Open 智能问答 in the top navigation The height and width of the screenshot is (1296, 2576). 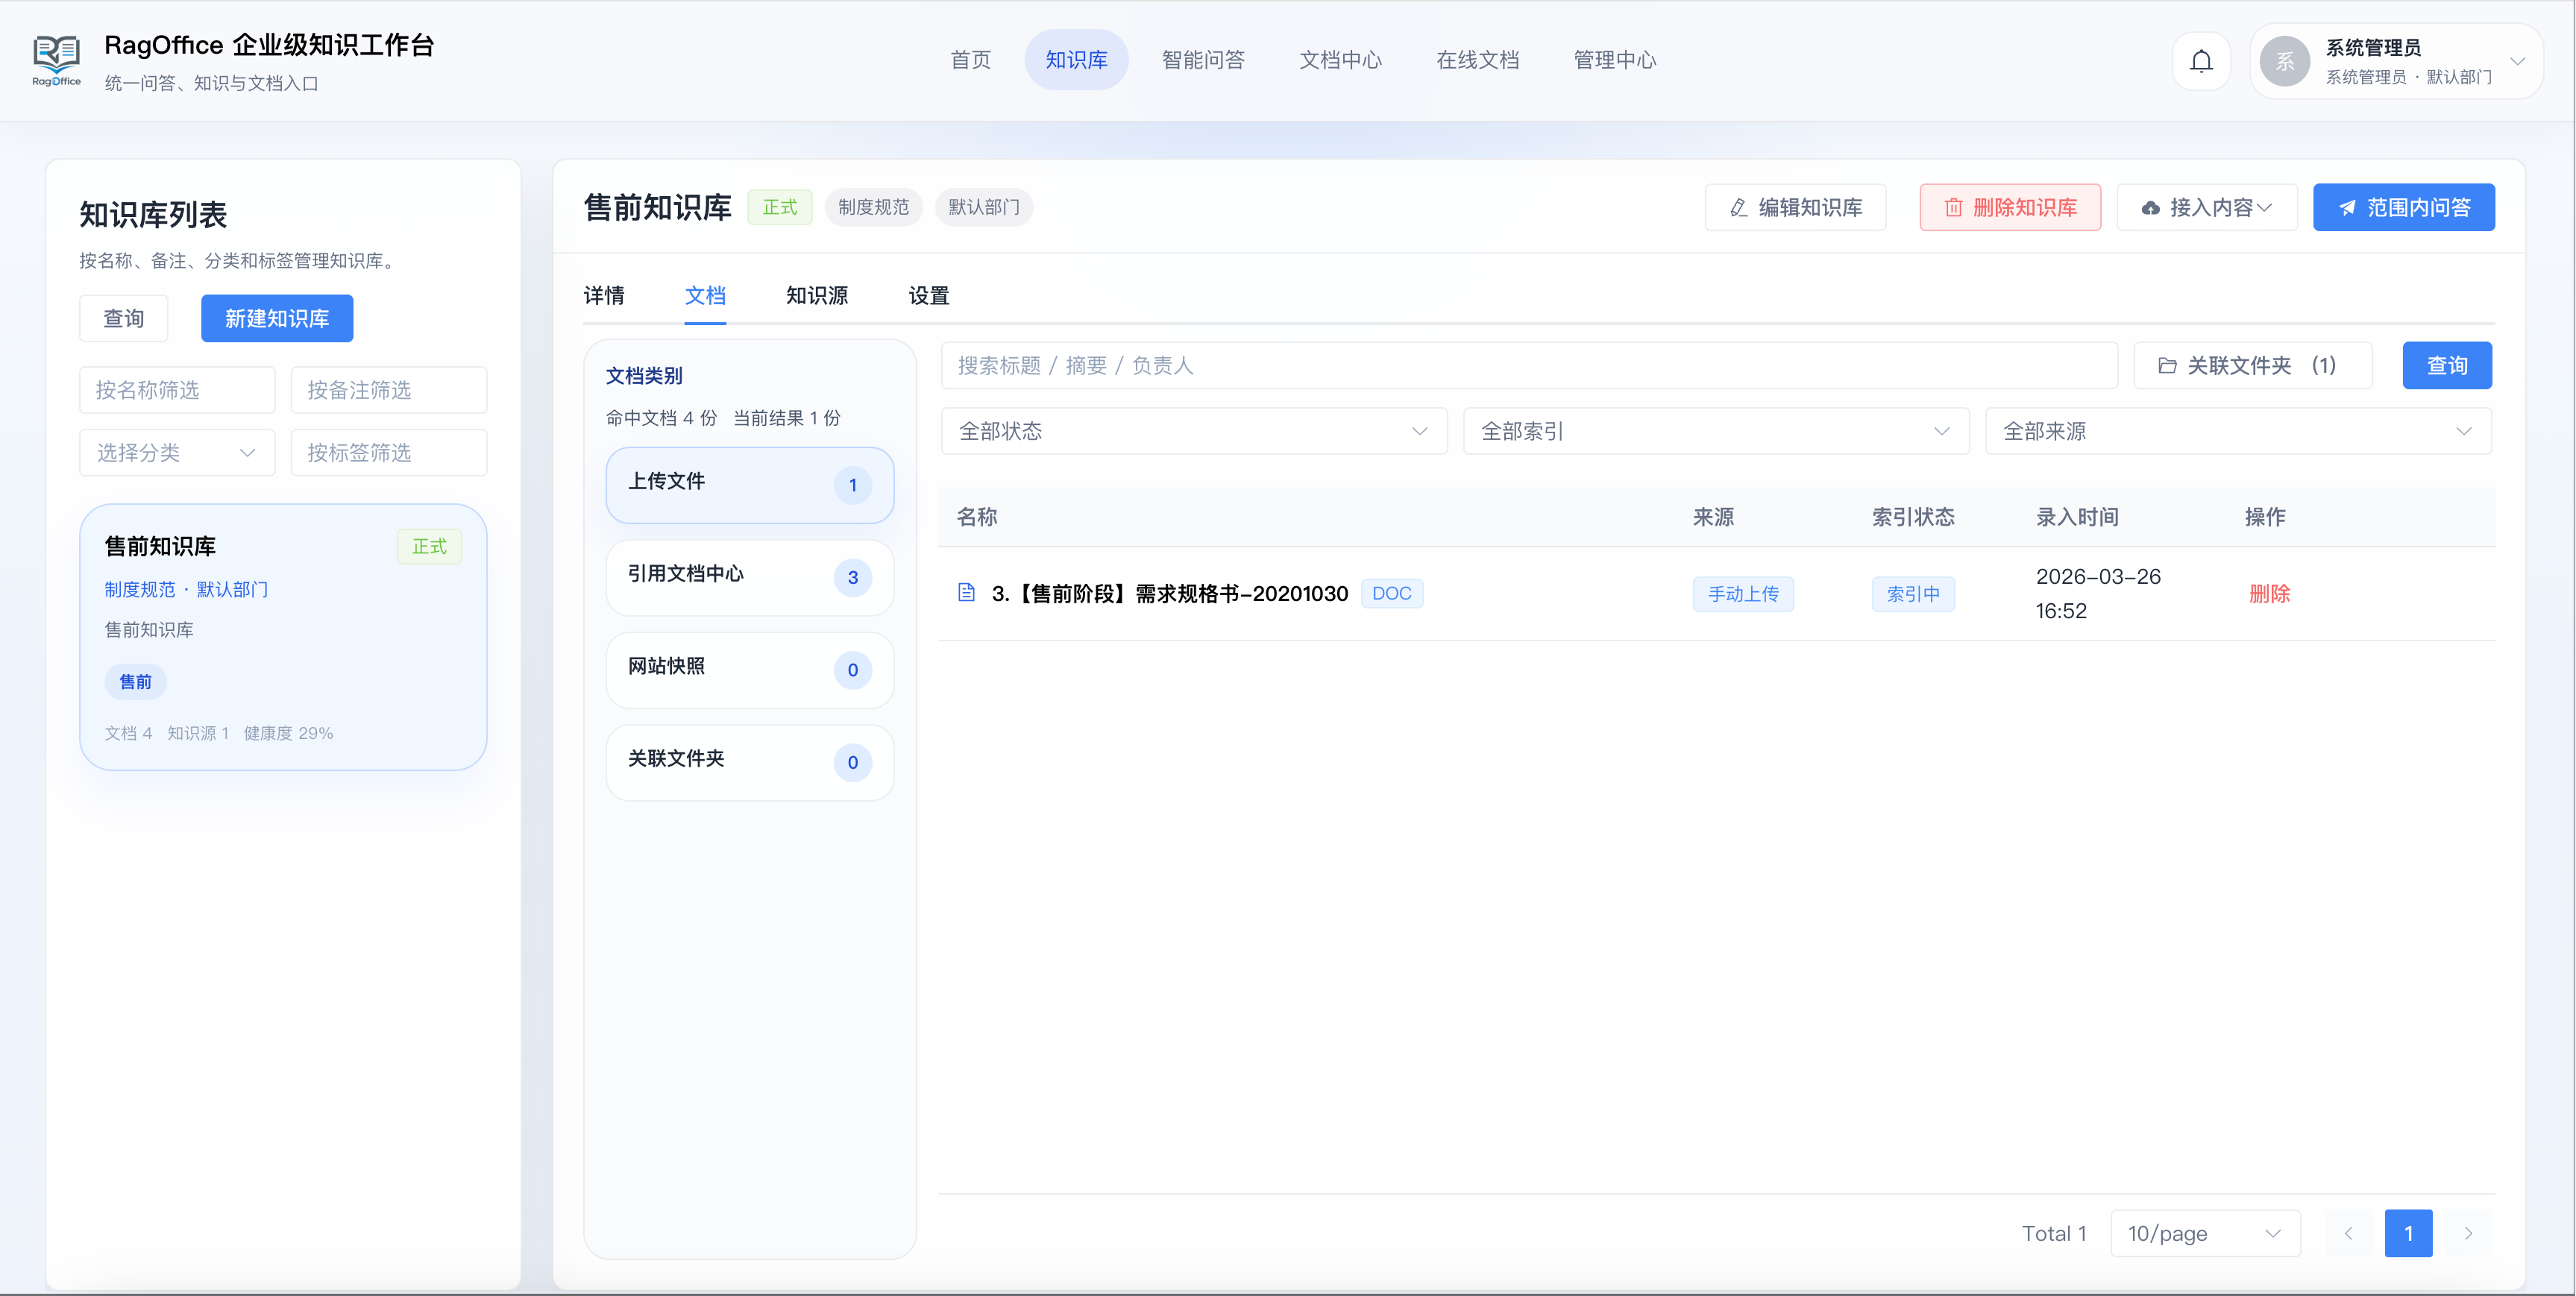1202,60
